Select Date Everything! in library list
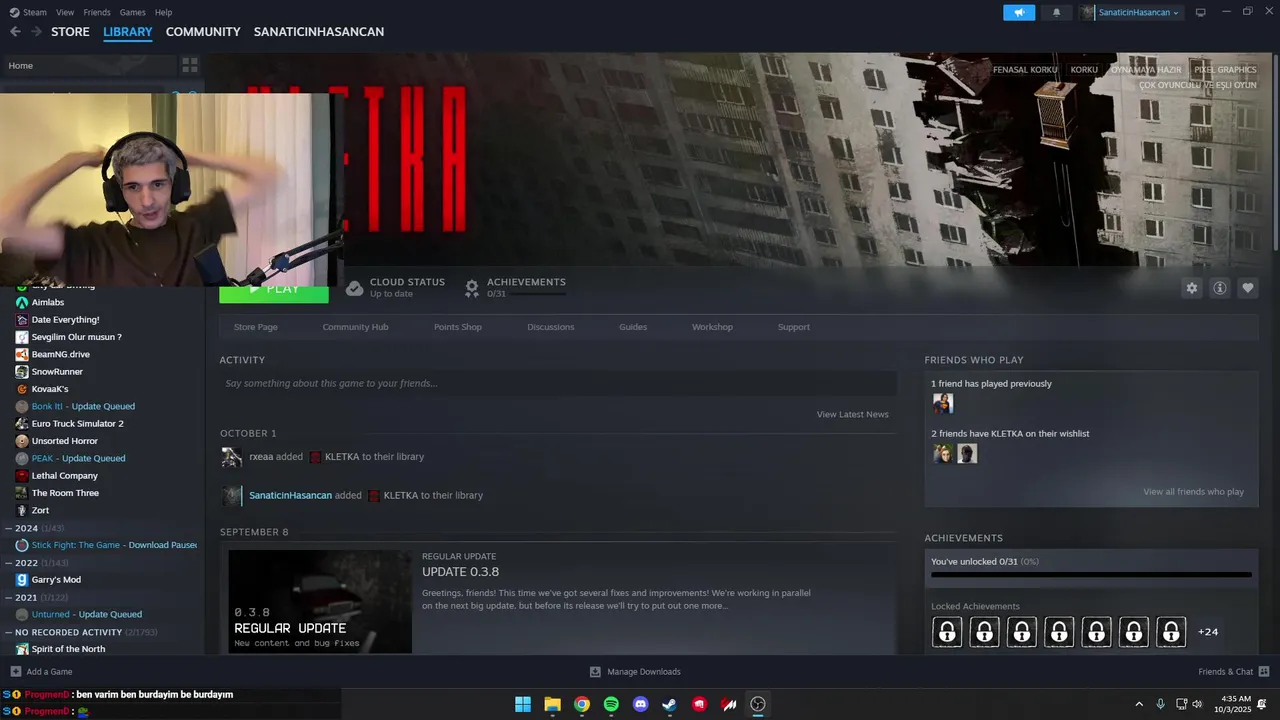The width and height of the screenshot is (1280, 720). point(65,320)
